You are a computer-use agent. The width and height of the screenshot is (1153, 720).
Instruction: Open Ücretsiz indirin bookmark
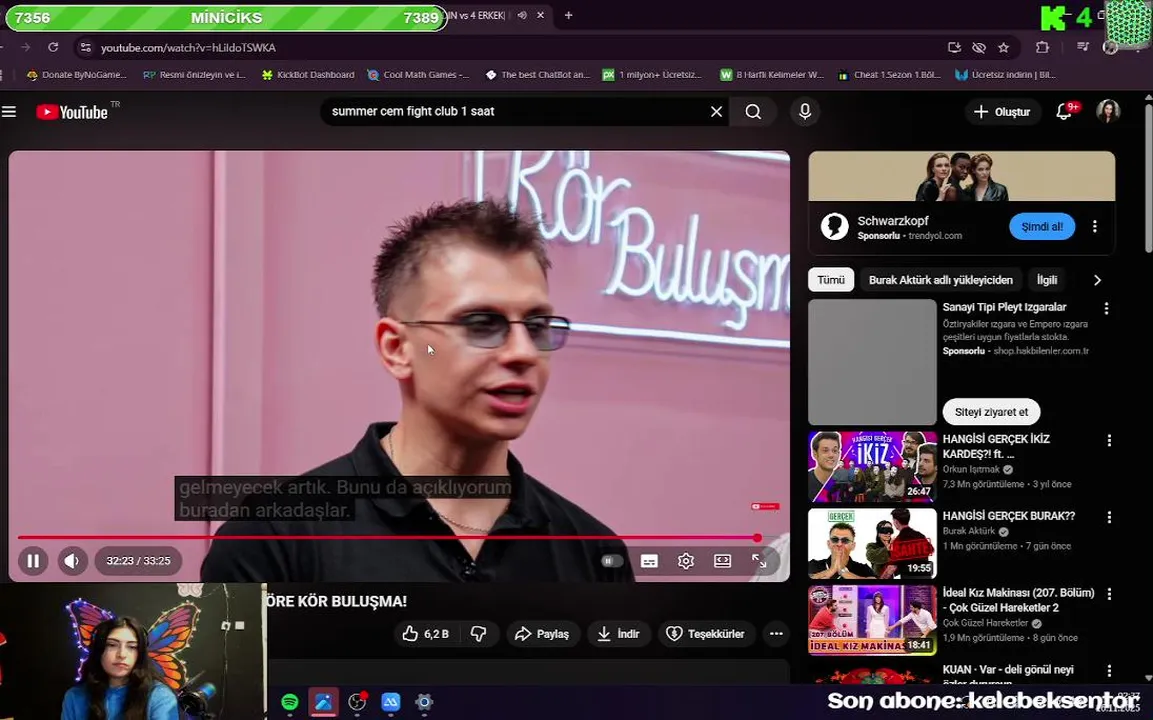(1005, 75)
